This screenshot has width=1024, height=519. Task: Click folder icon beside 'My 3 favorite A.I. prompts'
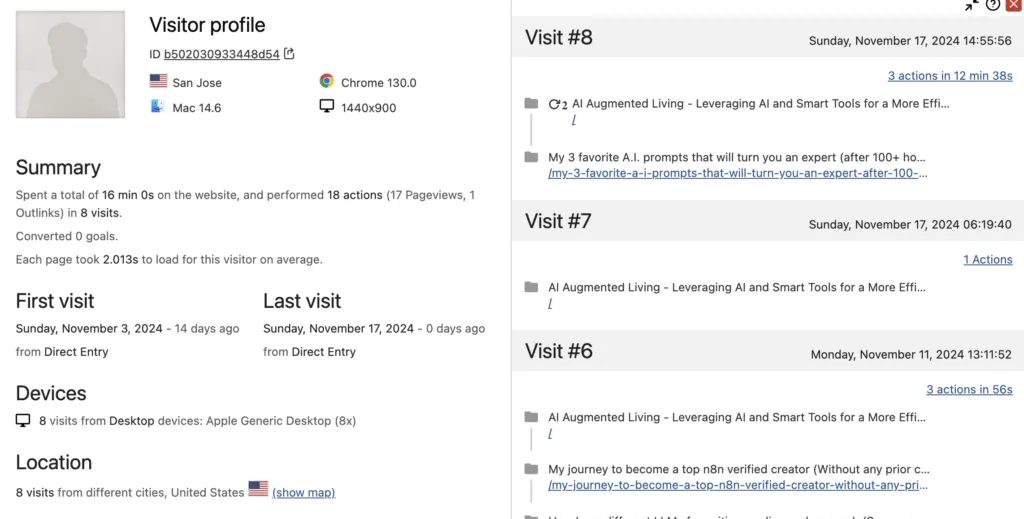(x=531, y=157)
